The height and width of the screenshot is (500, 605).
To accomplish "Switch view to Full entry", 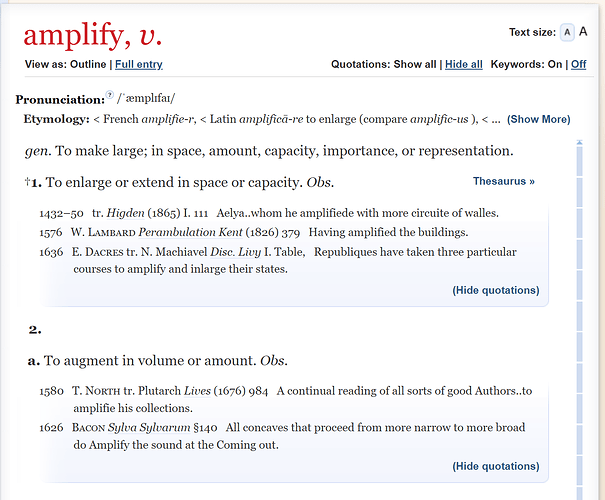I will click(139, 64).
